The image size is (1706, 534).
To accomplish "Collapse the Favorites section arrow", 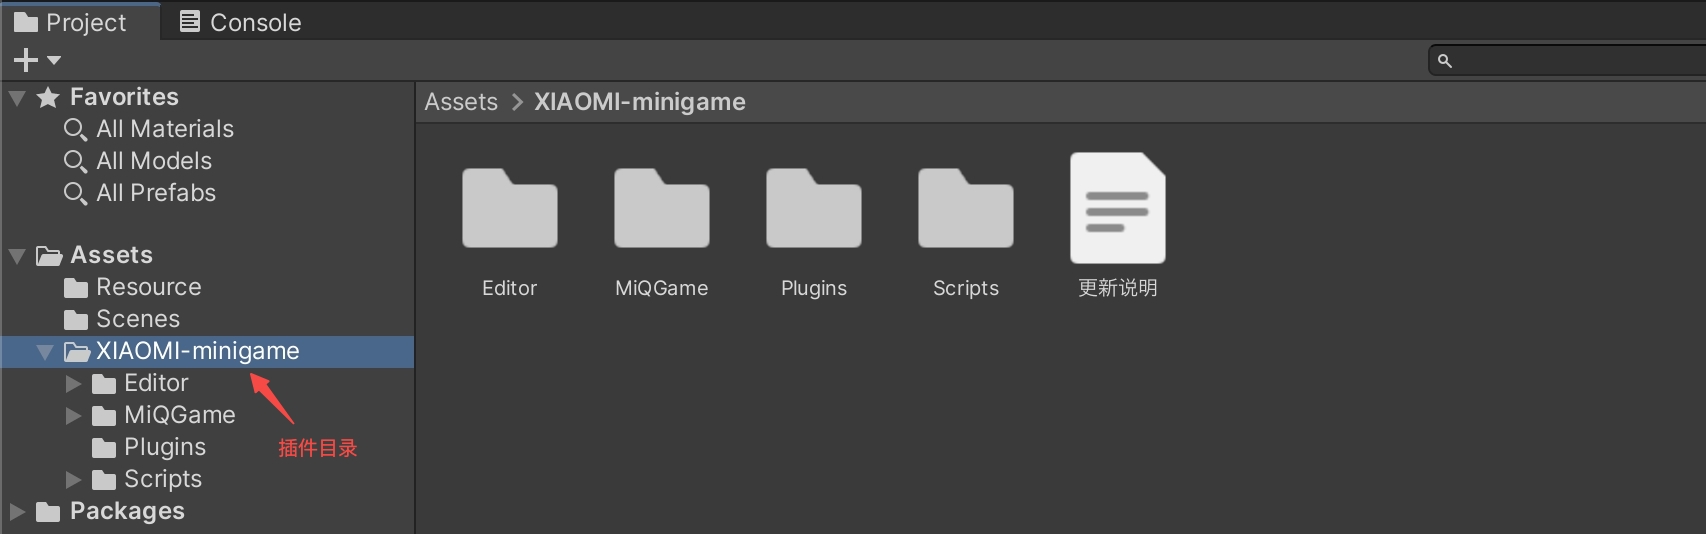I will tap(17, 98).
